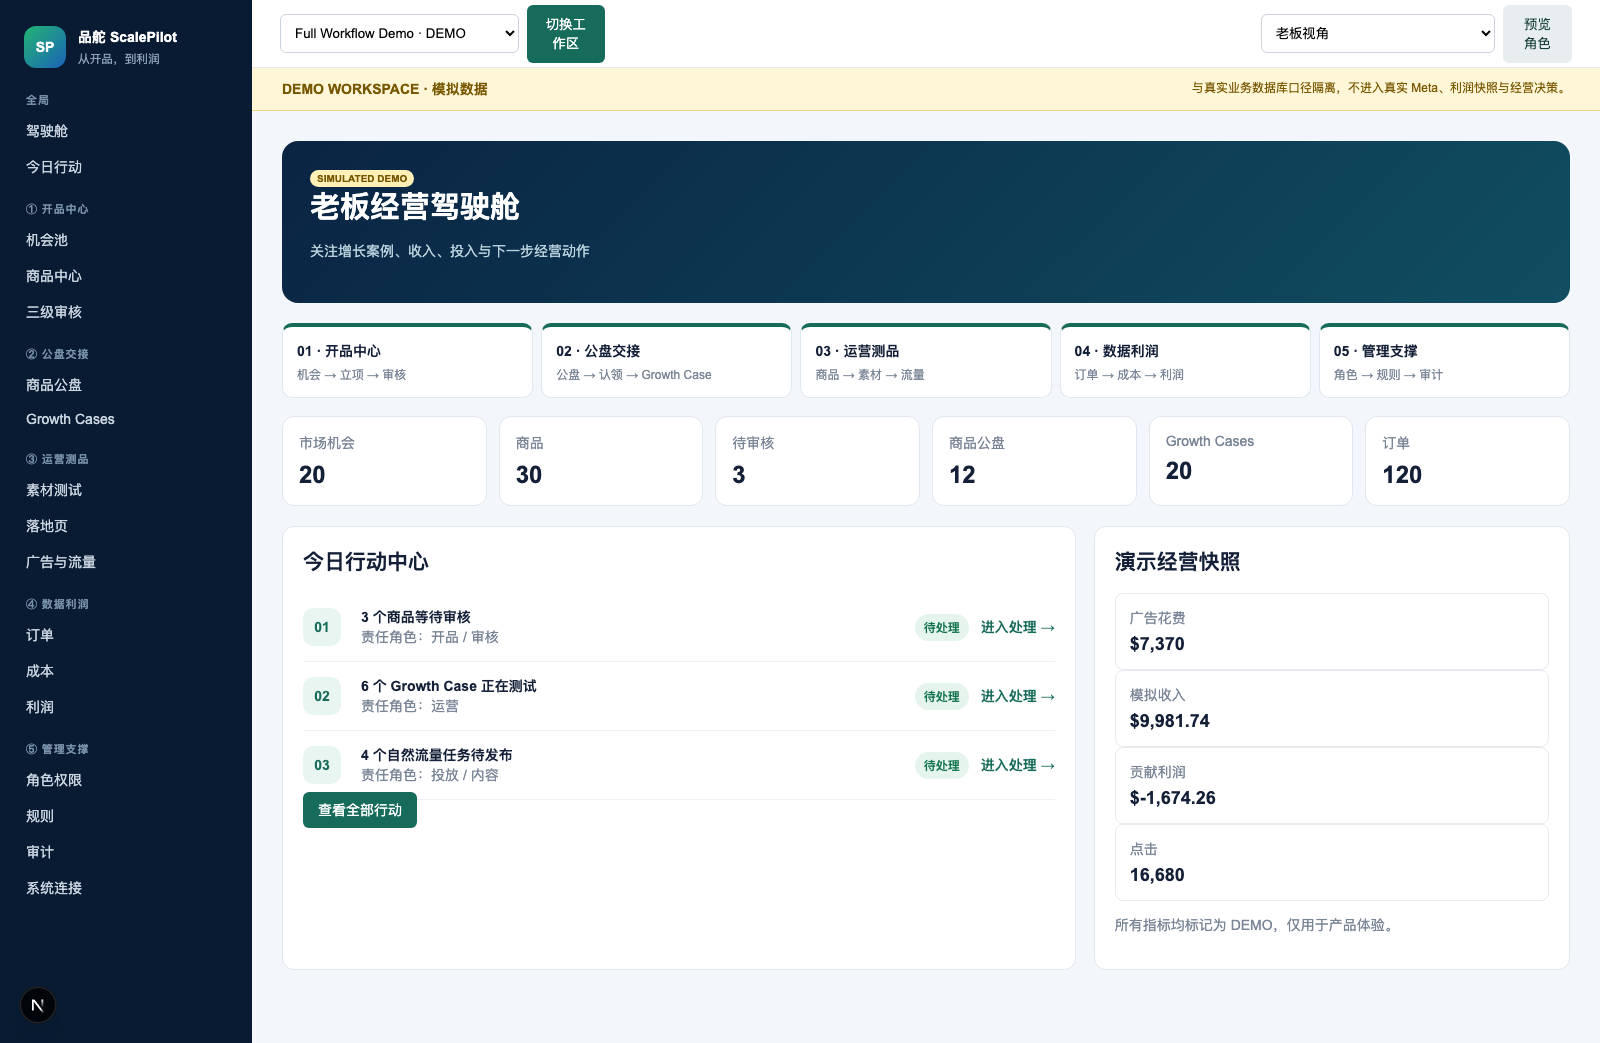Open 规则 in the sidebar
1600x1043 pixels.
click(40, 816)
